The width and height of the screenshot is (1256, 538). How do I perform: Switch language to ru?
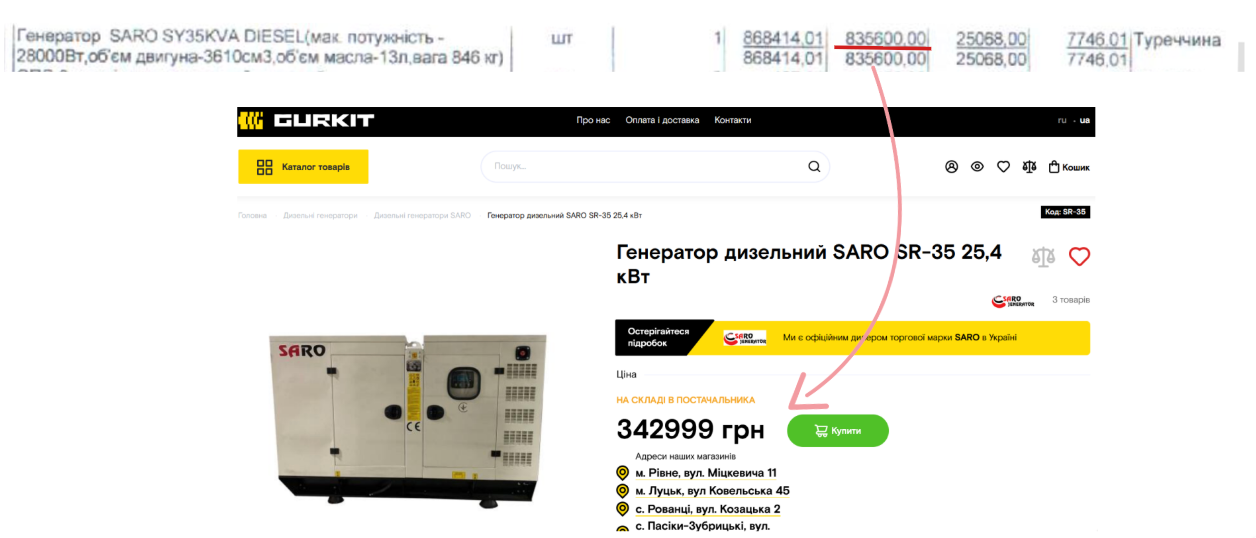[x=1062, y=120]
